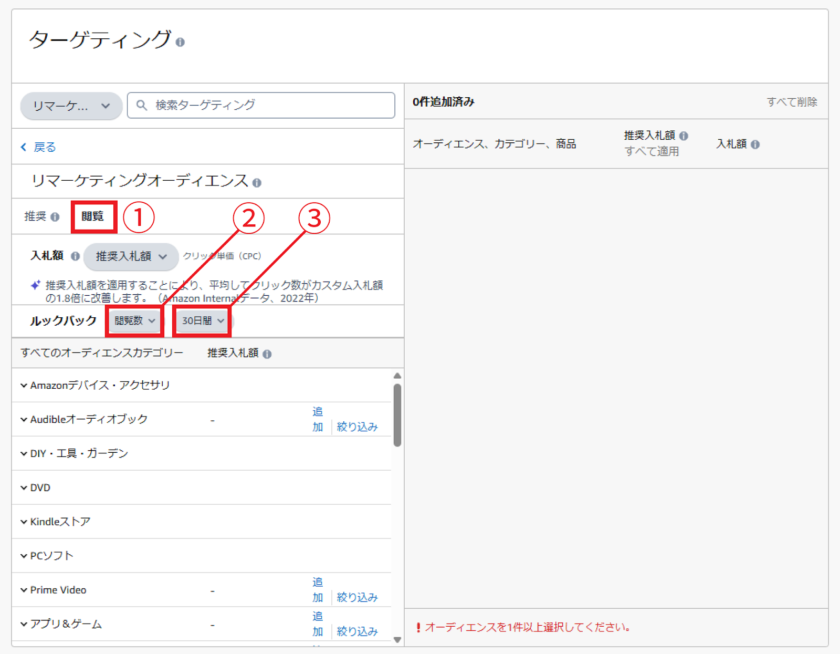Click info icon next to 入札額 in right panel
Viewport: 840px width, 654px height.
pyautogui.click(x=755, y=144)
